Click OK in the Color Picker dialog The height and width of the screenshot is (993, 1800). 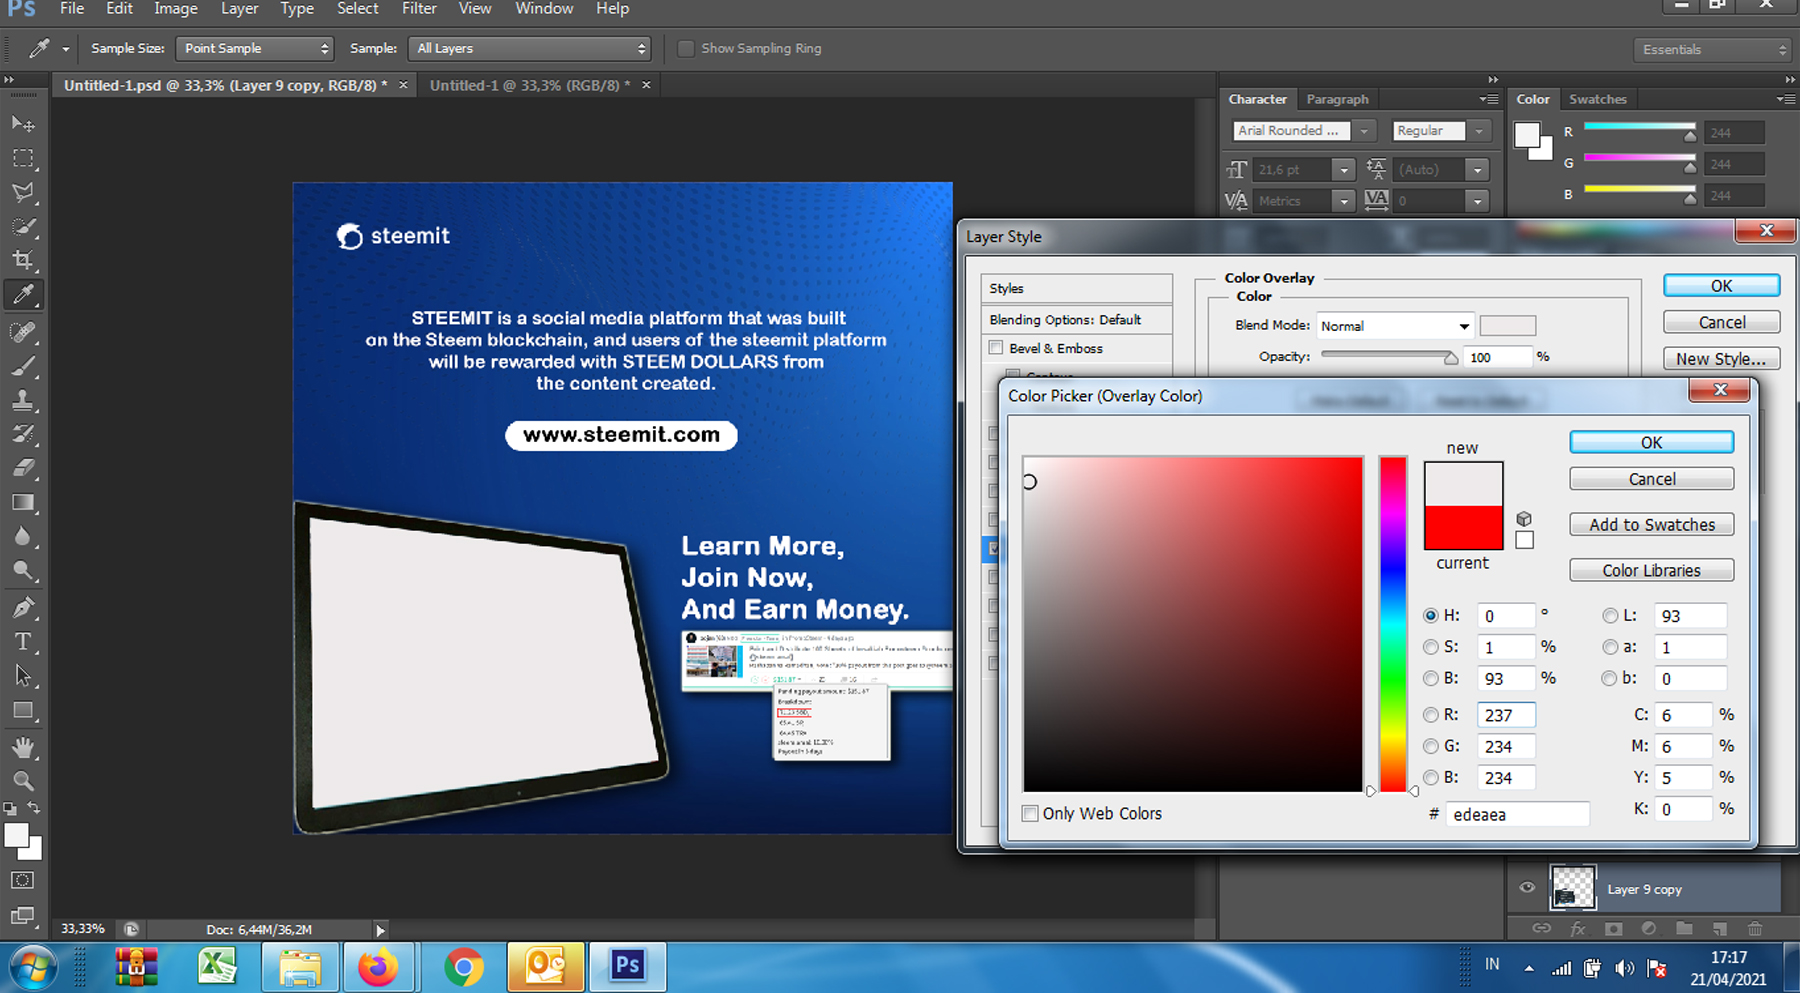[x=1651, y=442]
